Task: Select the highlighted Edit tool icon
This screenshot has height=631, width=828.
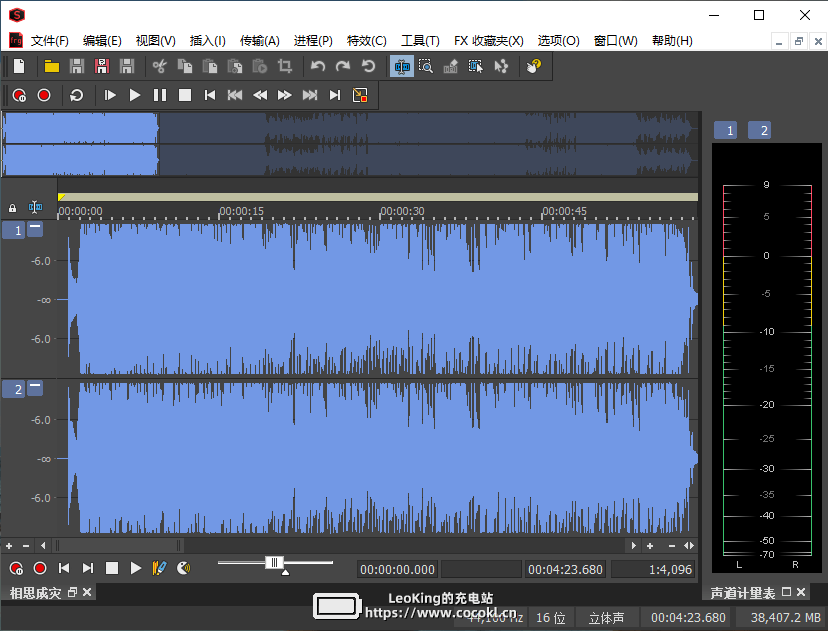Action: coord(402,66)
